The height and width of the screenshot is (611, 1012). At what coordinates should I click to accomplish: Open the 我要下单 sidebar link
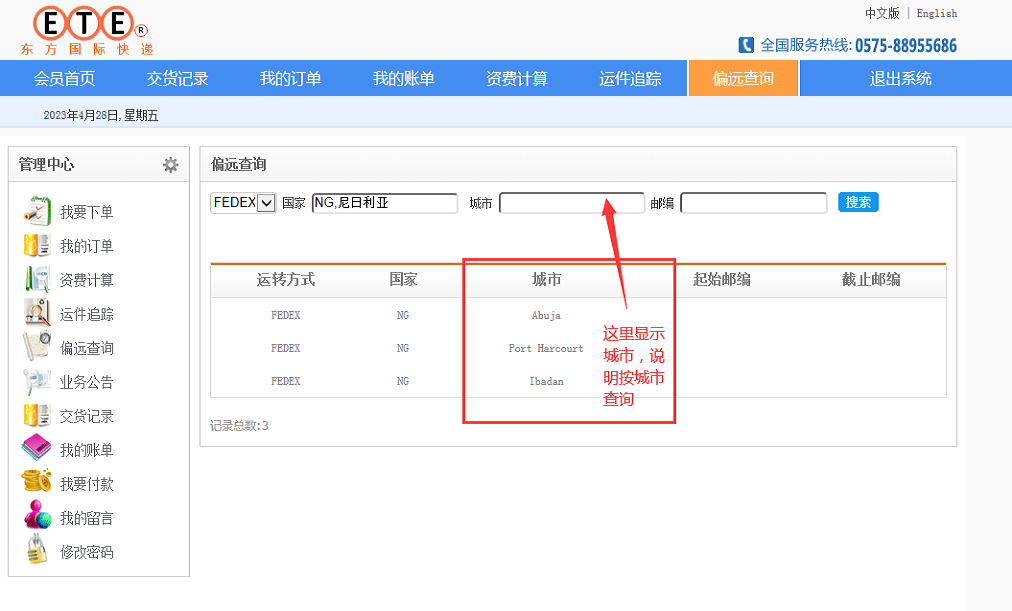point(86,212)
